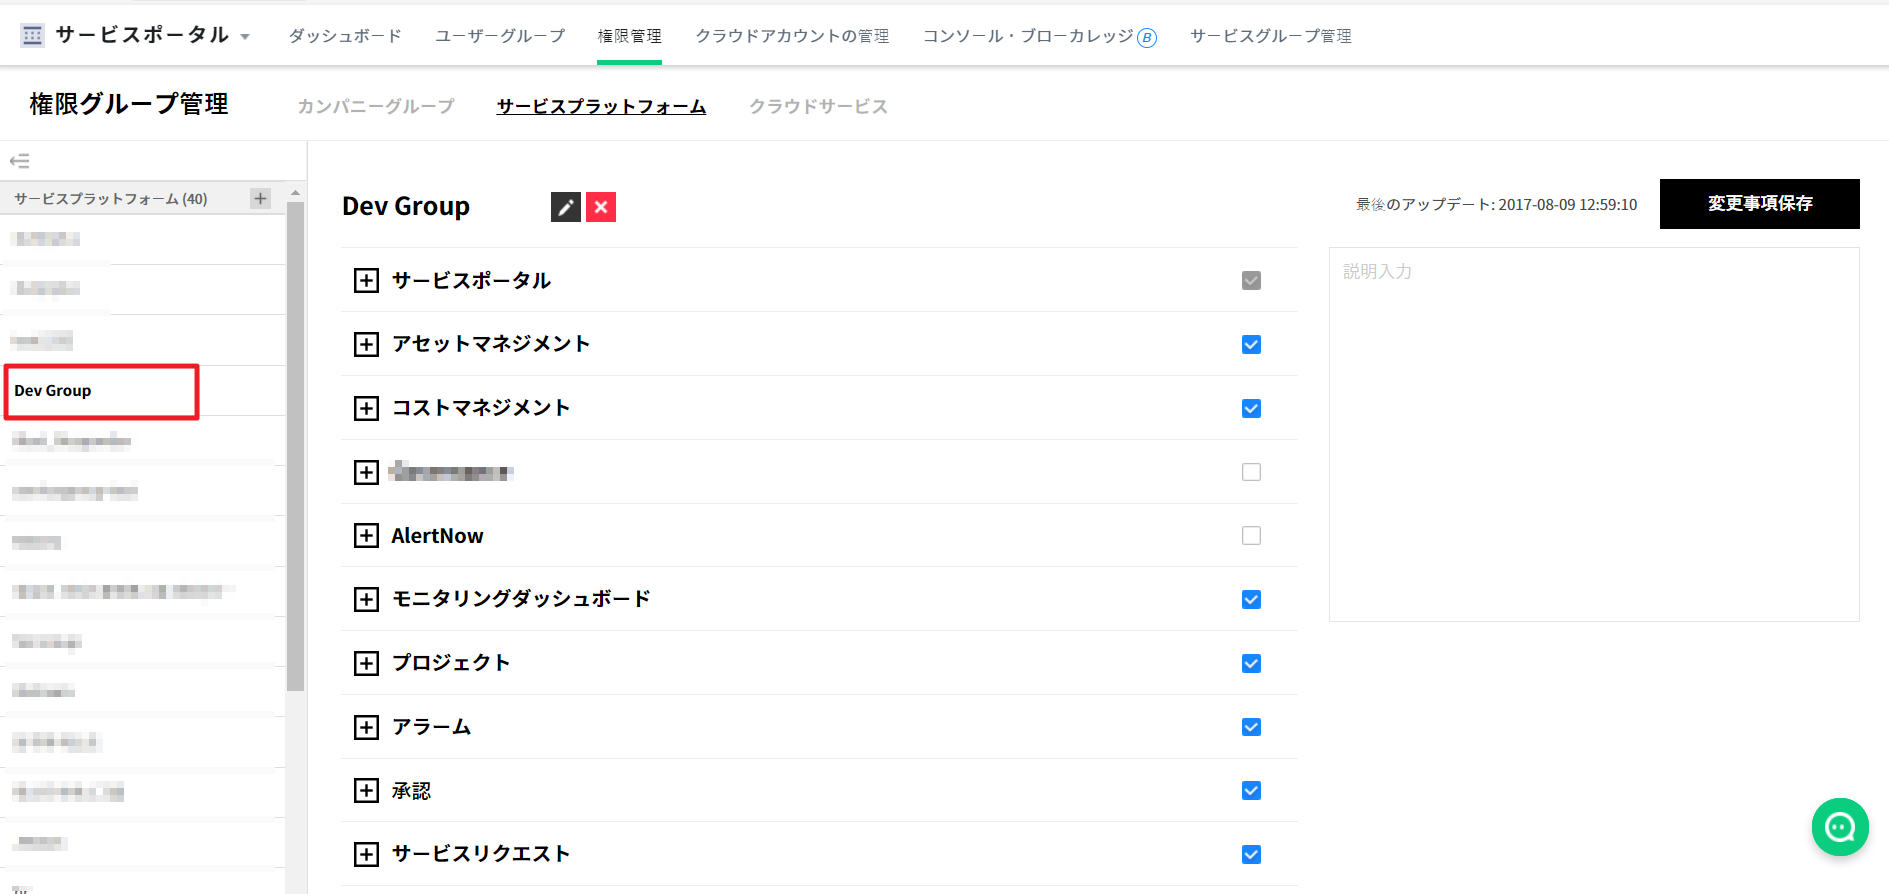Click the beta badge on コンソール・ブローカレッジ
The width and height of the screenshot is (1889, 894).
click(1147, 38)
